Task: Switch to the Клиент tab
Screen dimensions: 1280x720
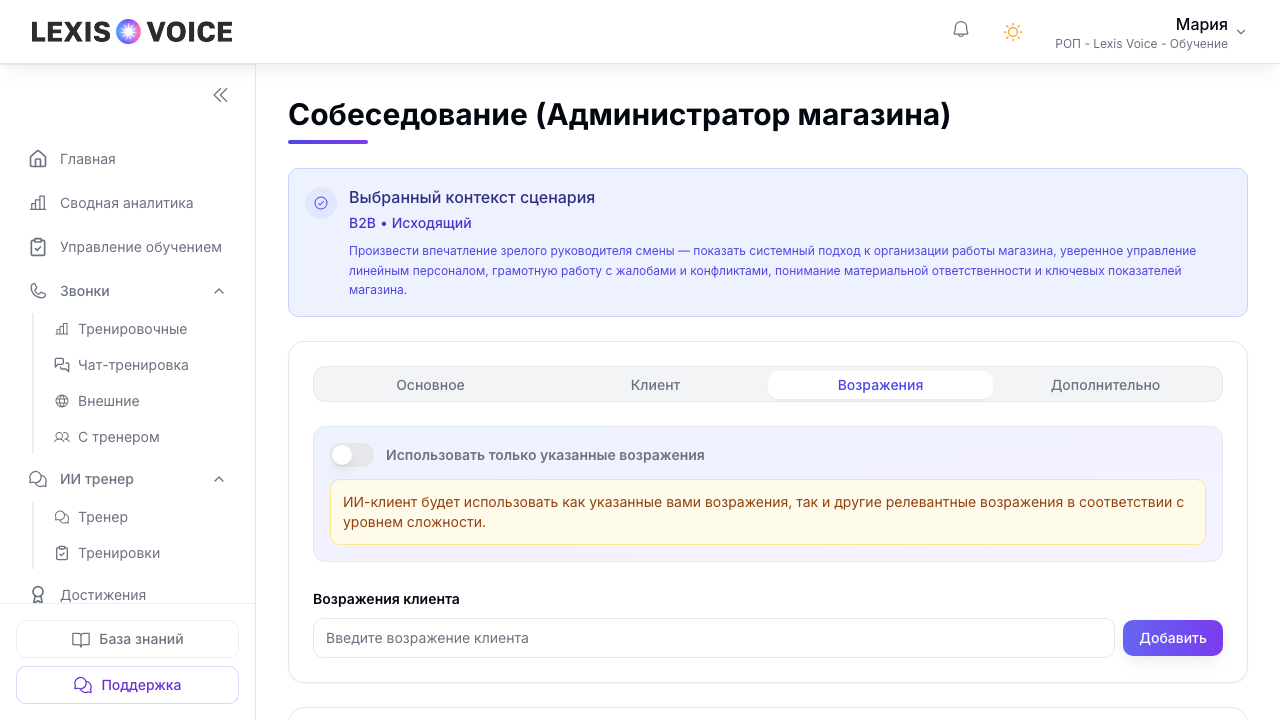Action: [655, 385]
